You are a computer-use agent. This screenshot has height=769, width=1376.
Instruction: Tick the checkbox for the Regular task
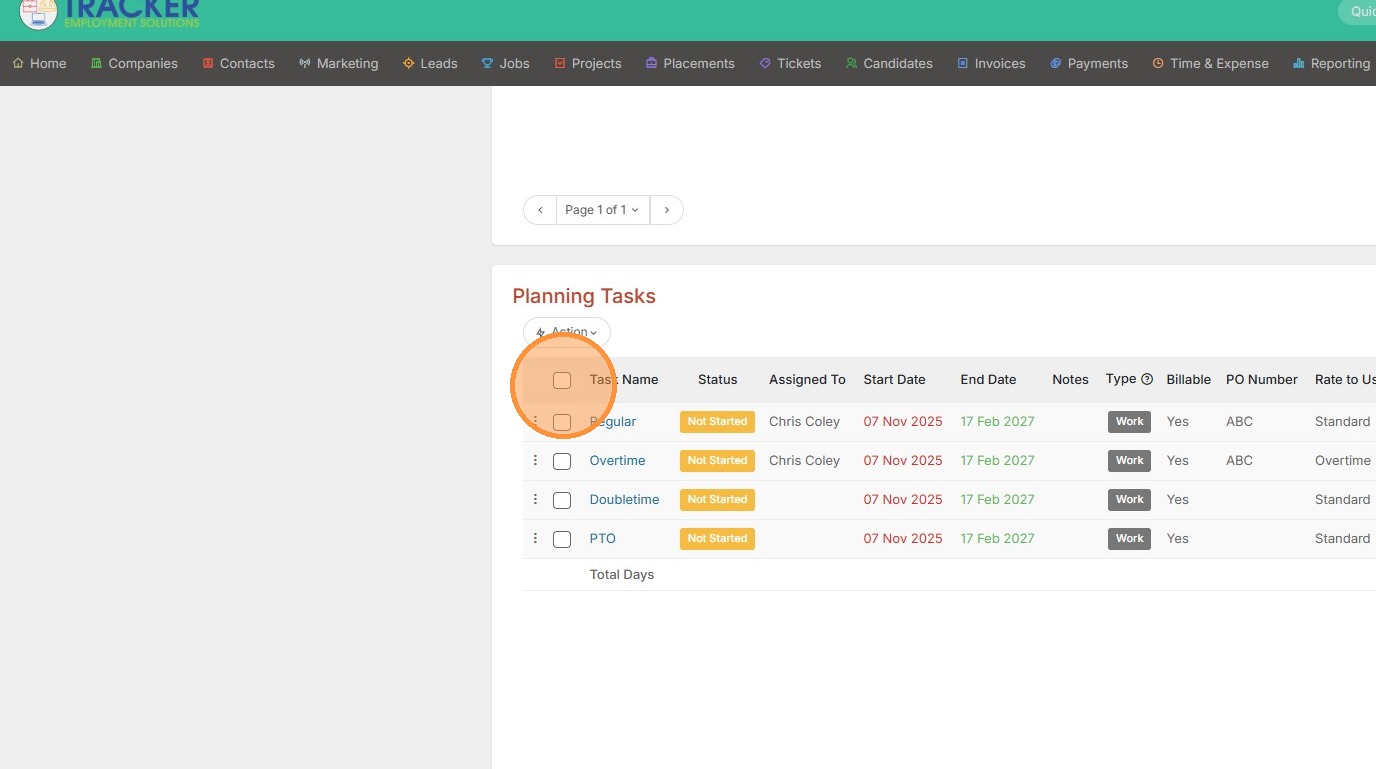pos(562,422)
